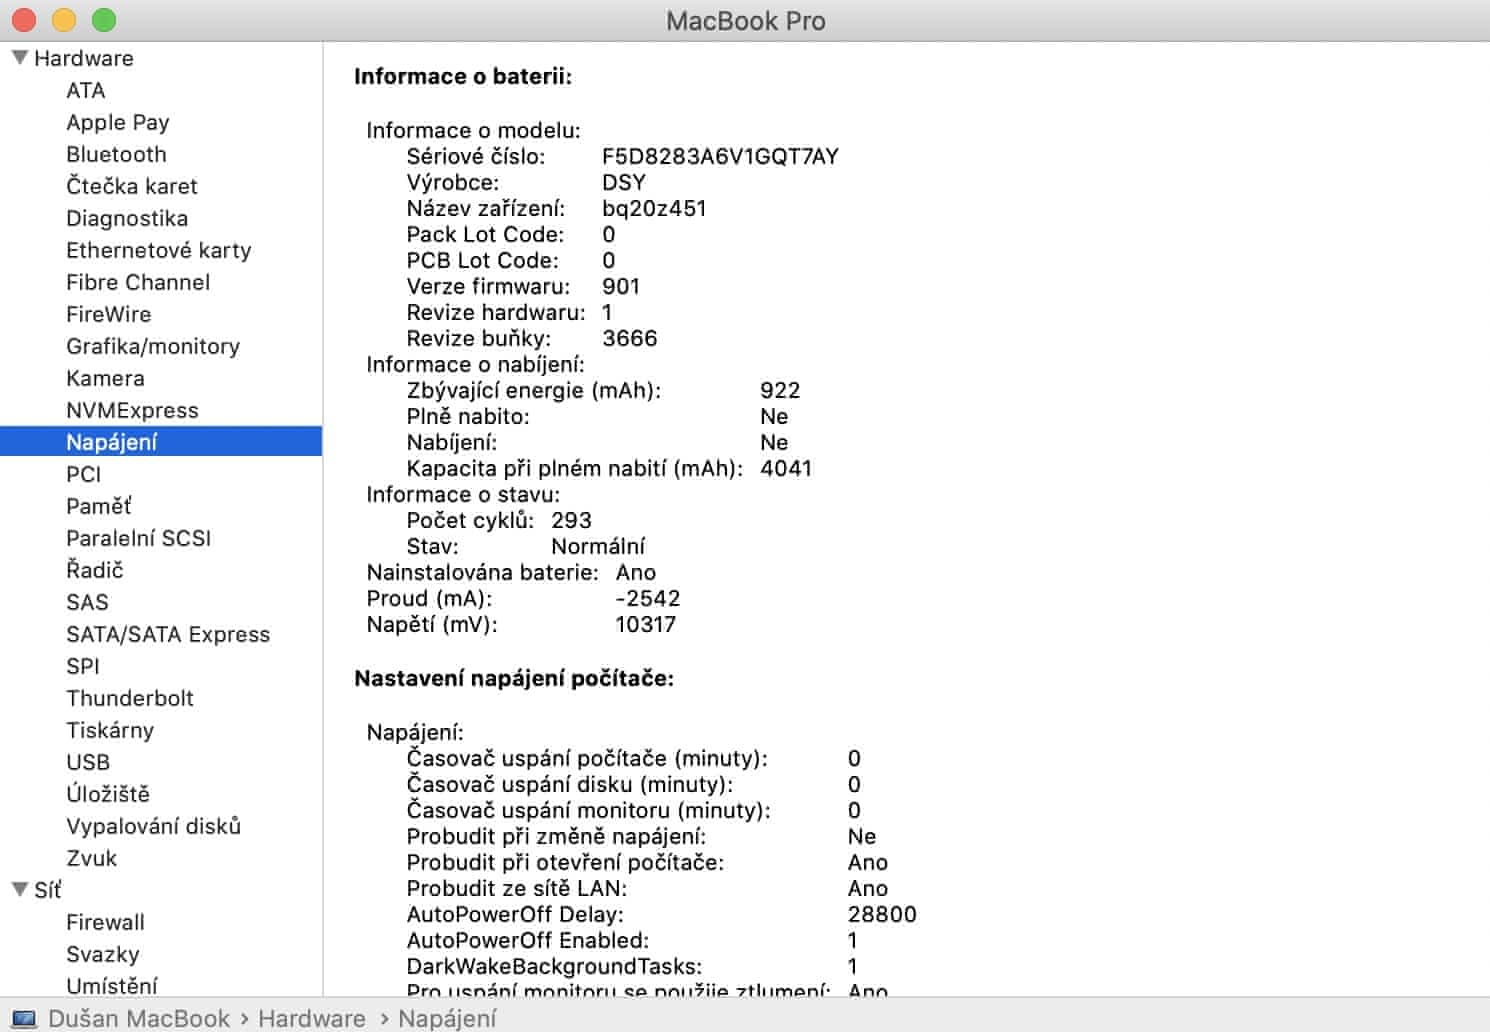Image resolution: width=1490 pixels, height=1032 pixels.
Task: Select Úložiště in the sidebar
Action: coord(108,794)
